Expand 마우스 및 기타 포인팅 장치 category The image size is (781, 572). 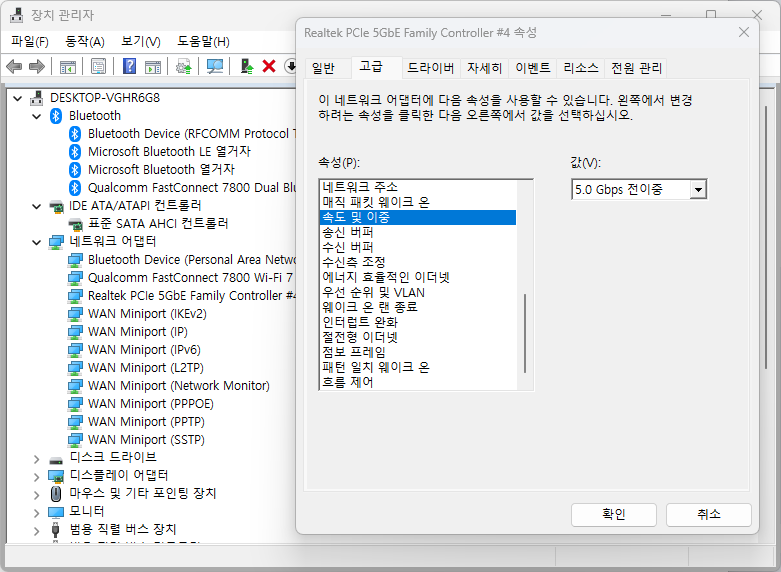36,495
